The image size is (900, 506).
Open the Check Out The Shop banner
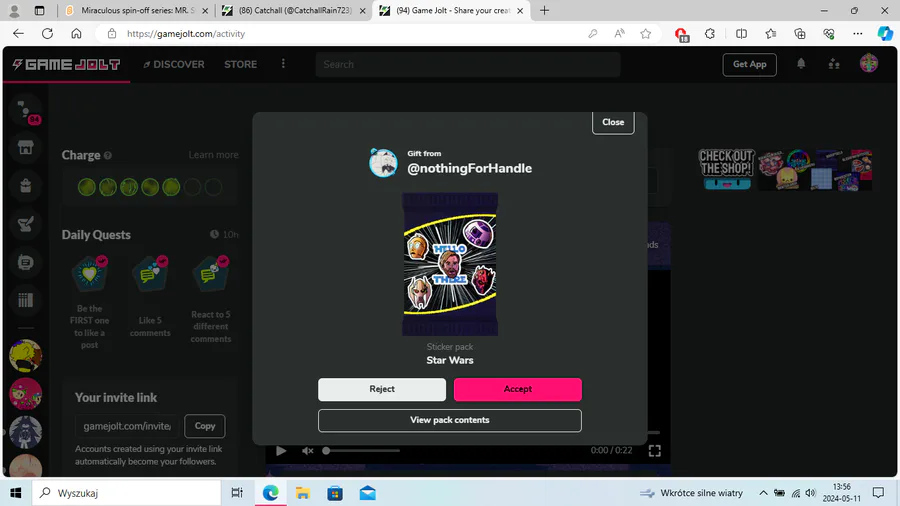(x=785, y=170)
